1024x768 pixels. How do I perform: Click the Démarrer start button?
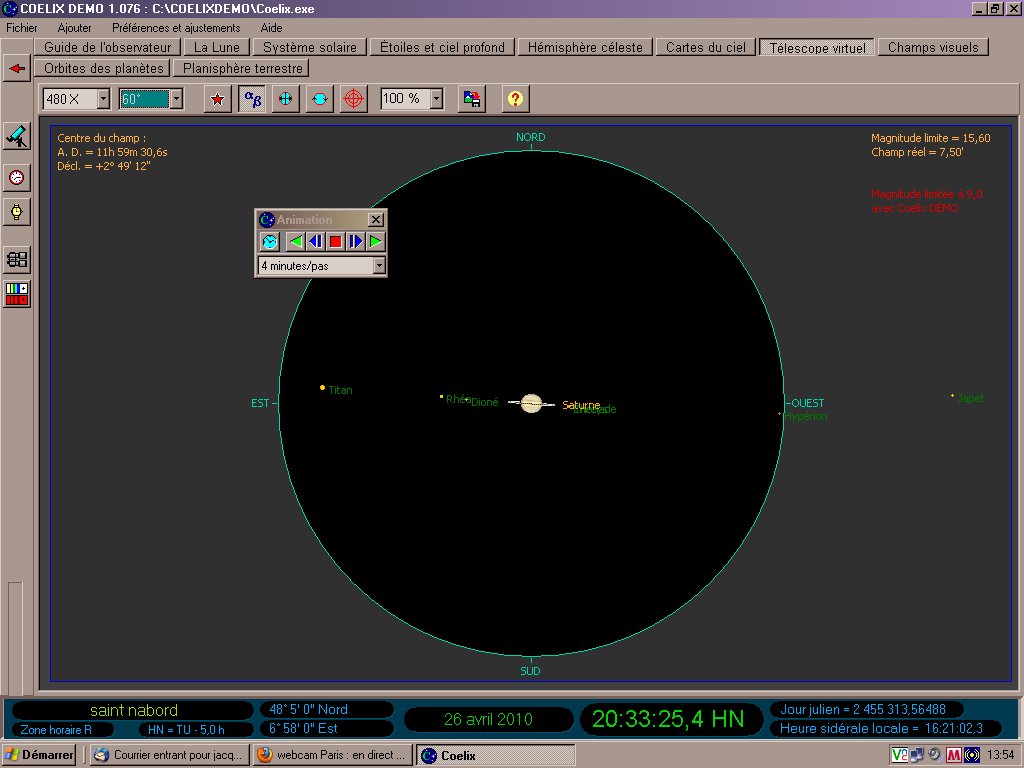[39, 755]
